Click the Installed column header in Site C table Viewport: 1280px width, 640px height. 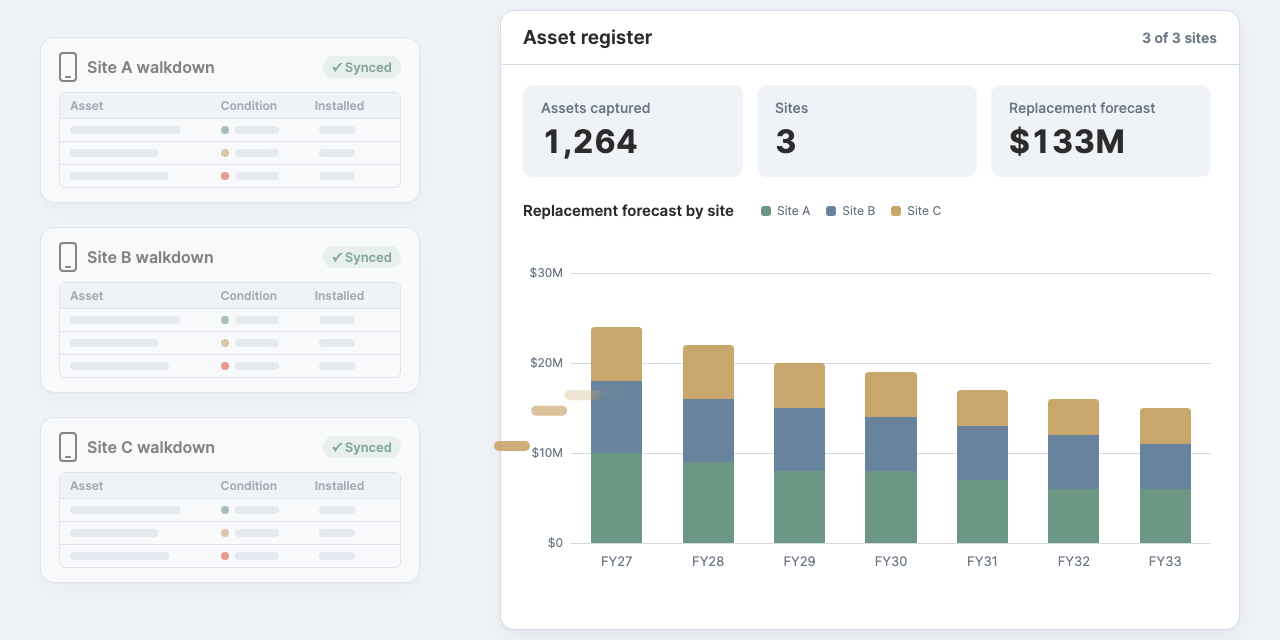tap(340, 486)
